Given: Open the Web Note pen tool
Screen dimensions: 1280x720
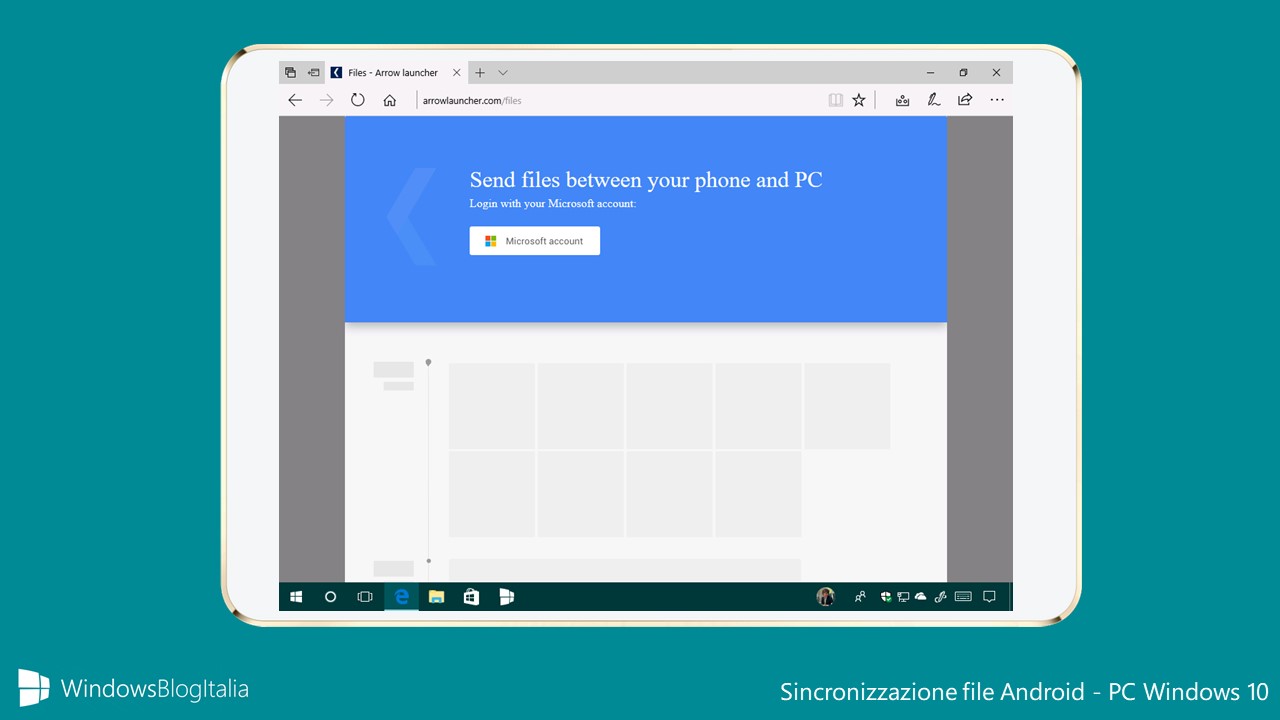Looking at the screenshot, I should (933, 100).
